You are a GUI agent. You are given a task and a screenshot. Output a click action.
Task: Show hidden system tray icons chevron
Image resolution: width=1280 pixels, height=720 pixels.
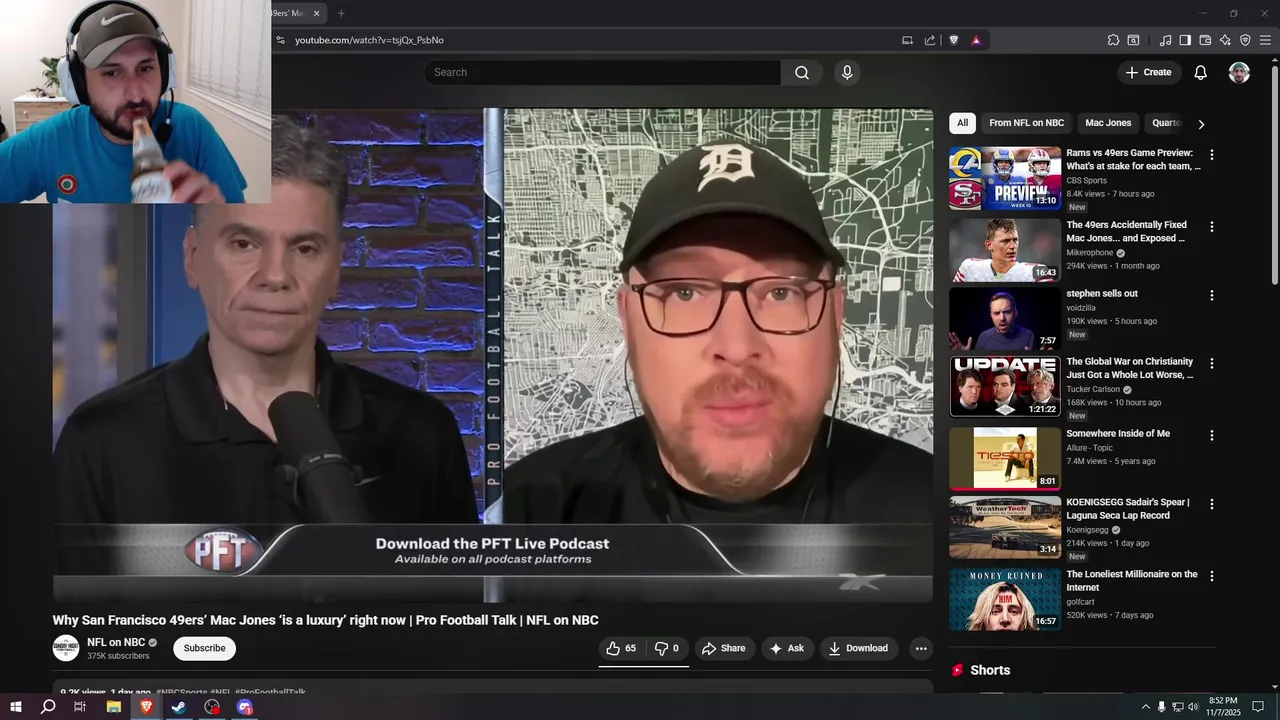pos(1145,707)
